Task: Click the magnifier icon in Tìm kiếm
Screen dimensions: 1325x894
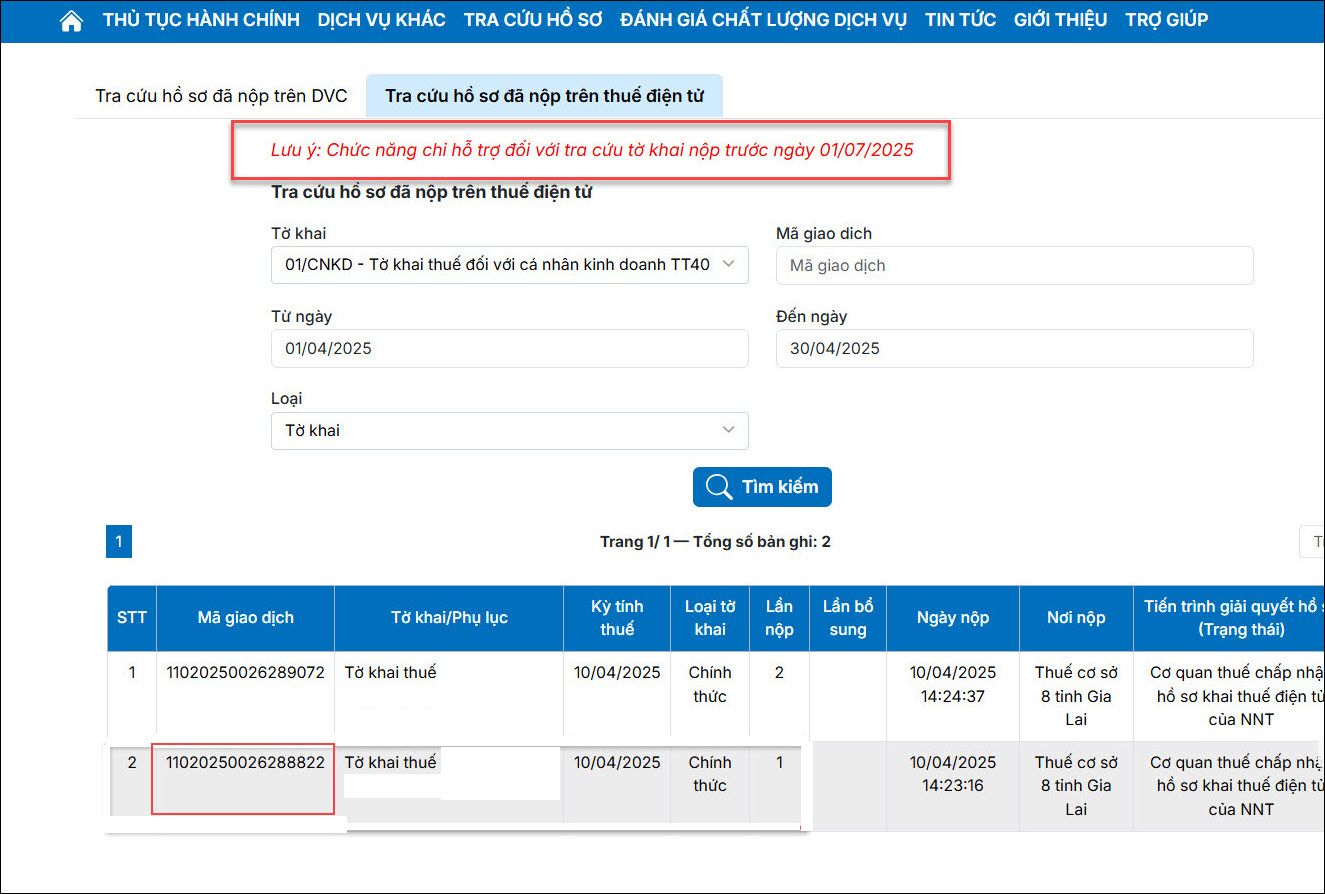Action: 718,487
